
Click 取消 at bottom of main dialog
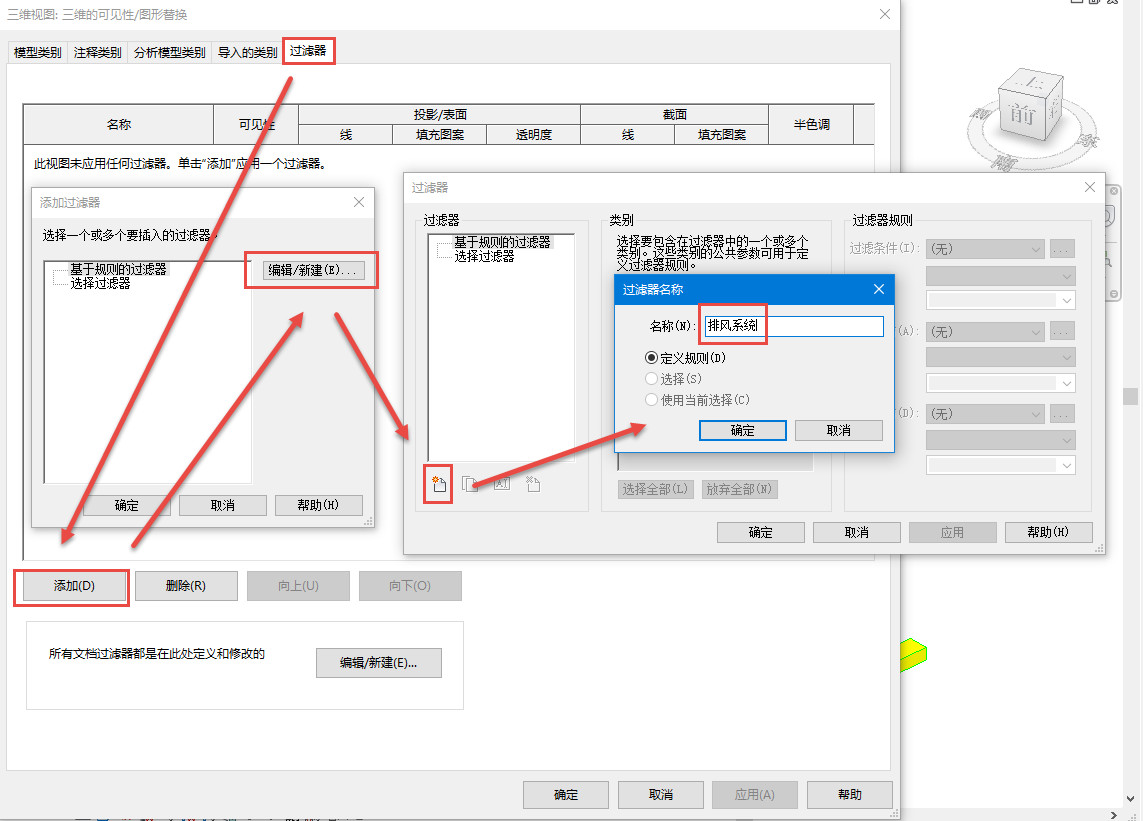[660, 795]
